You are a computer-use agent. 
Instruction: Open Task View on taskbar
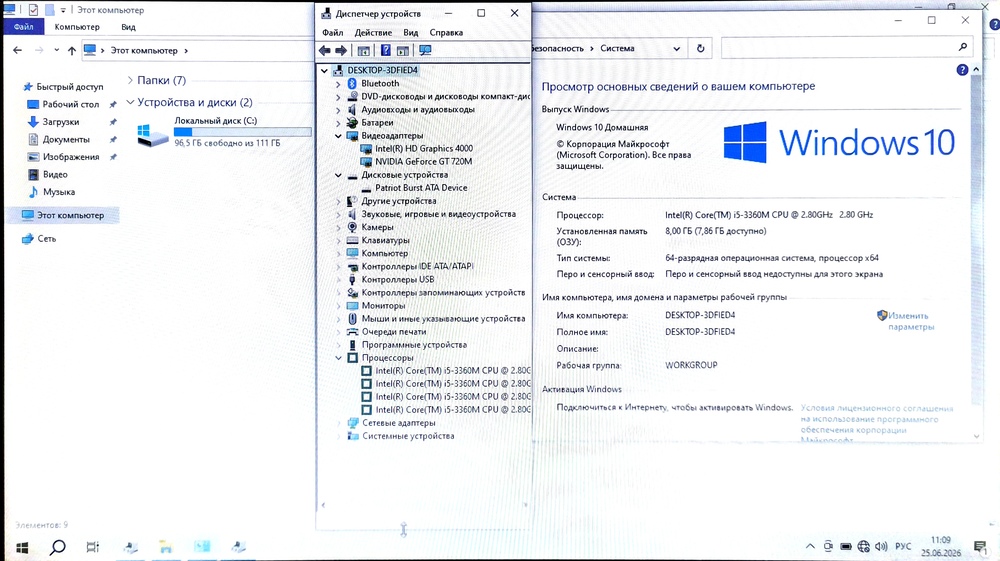92,547
